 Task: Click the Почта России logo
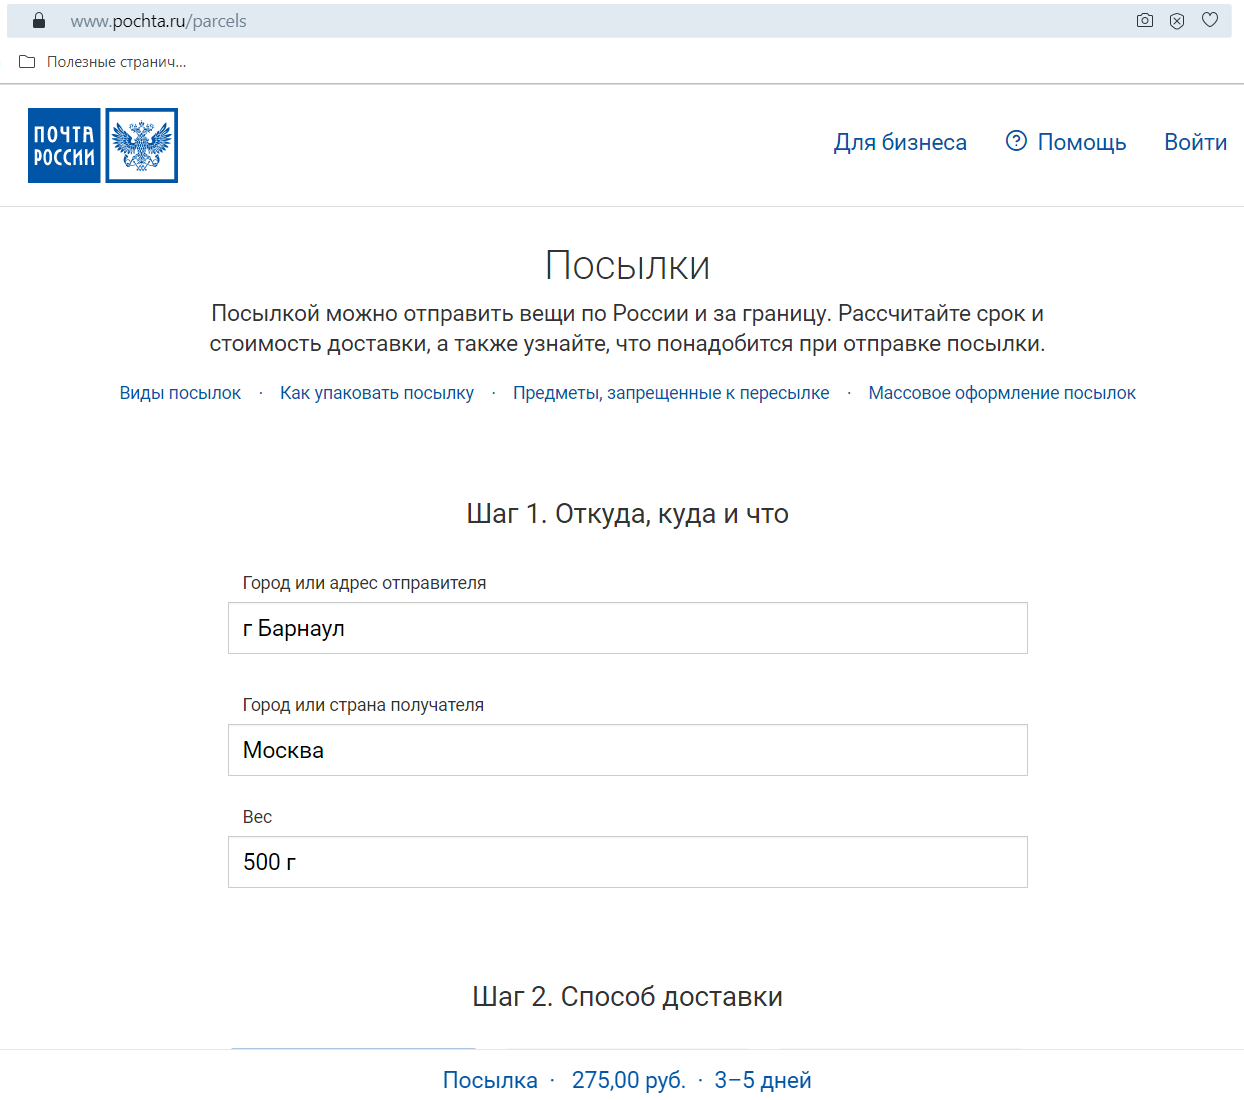pos(103,145)
